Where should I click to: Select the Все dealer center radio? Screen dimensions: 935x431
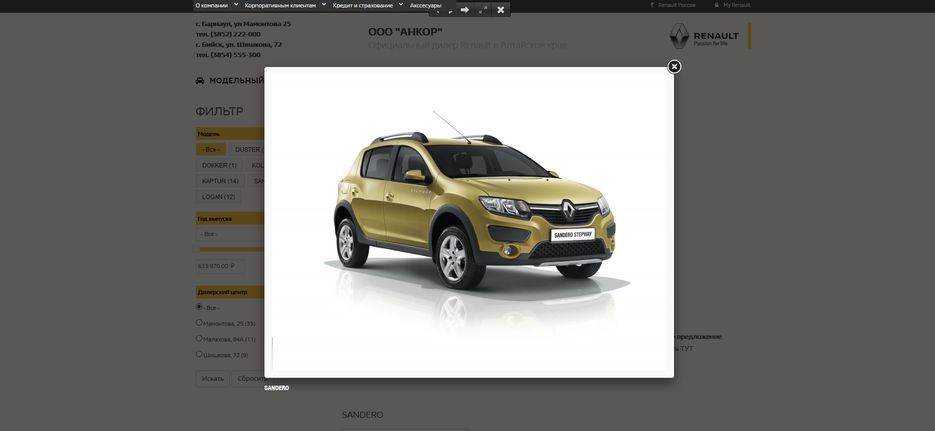point(199,306)
